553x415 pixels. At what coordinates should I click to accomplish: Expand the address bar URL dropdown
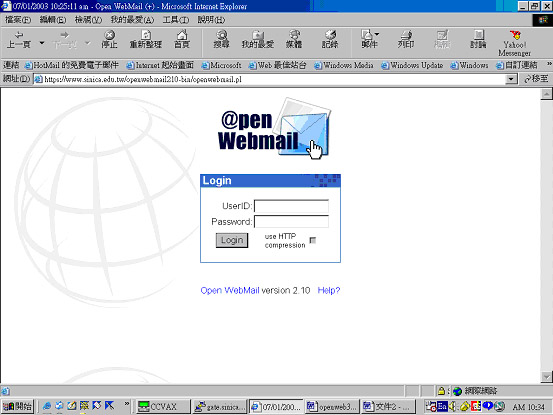click(511, 79)
